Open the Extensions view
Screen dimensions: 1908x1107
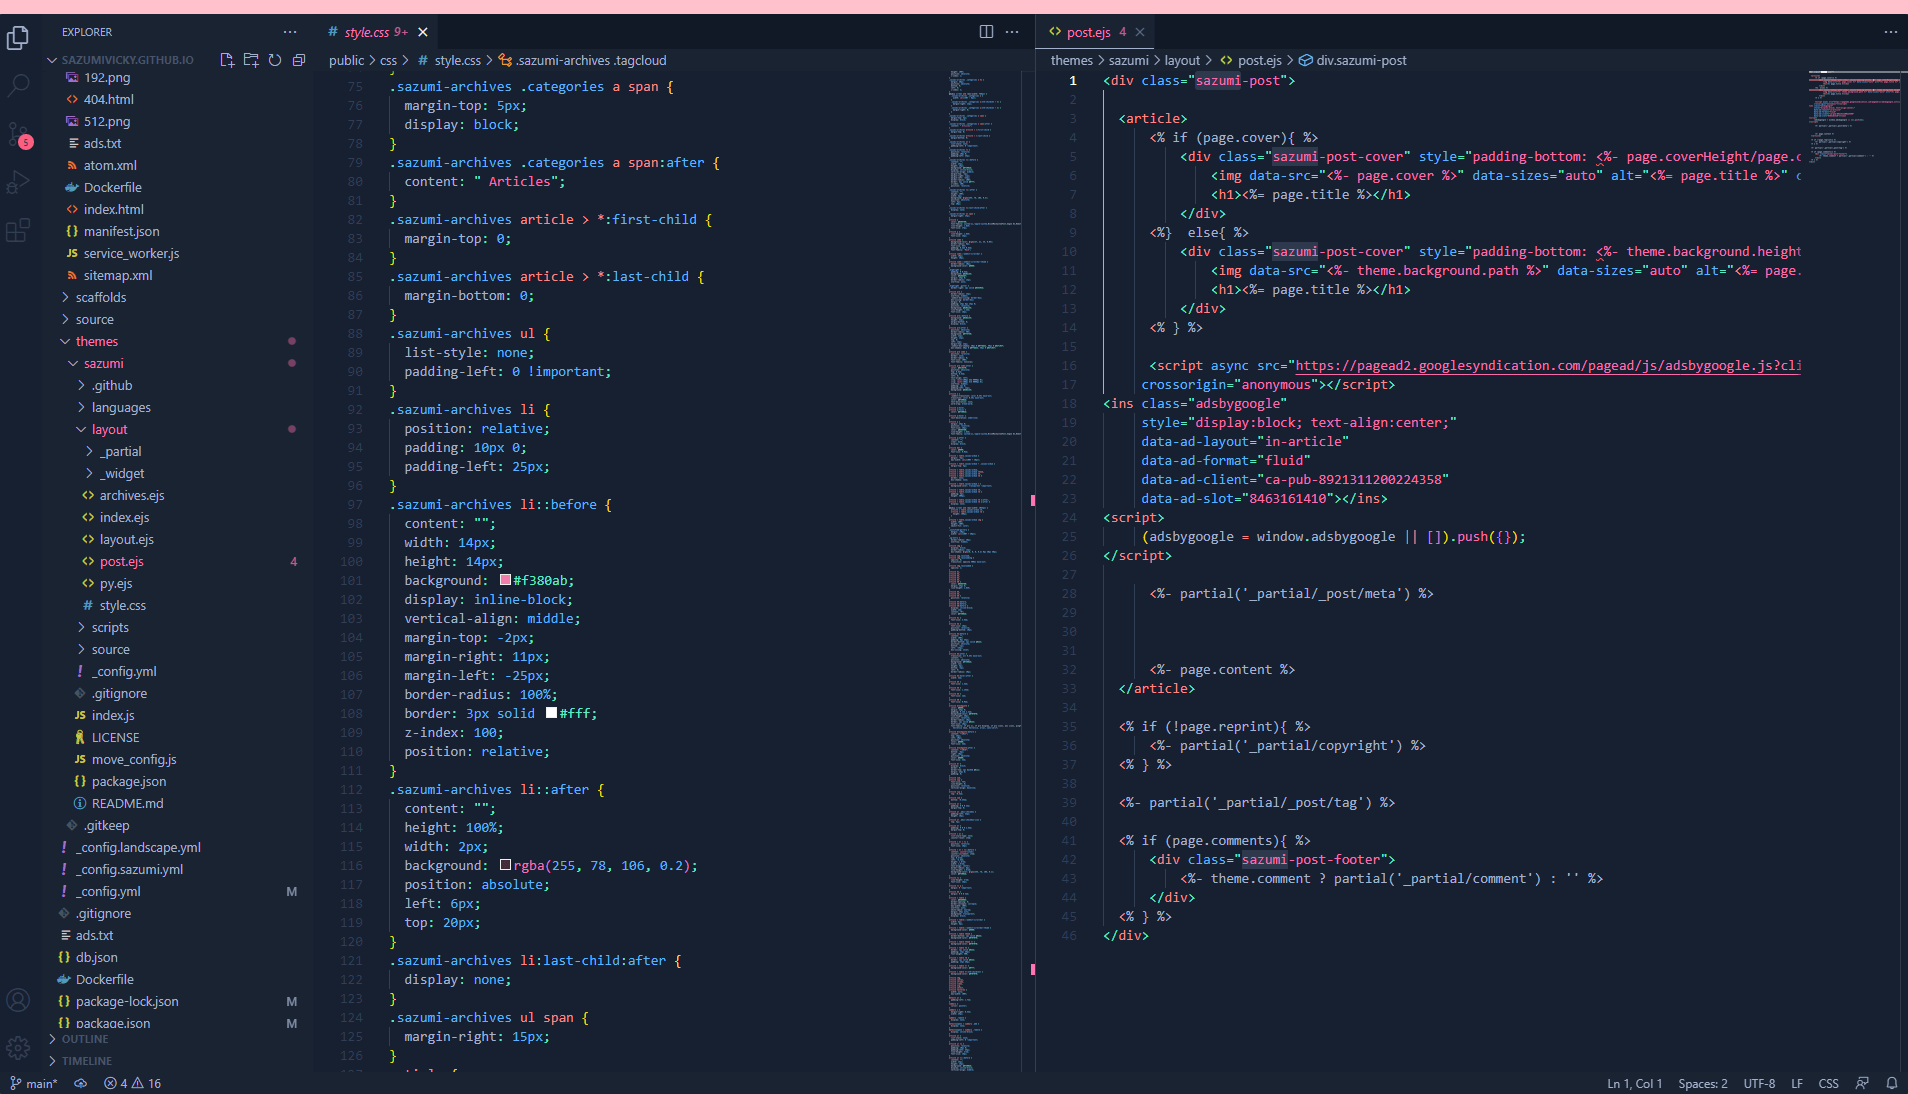18,230
